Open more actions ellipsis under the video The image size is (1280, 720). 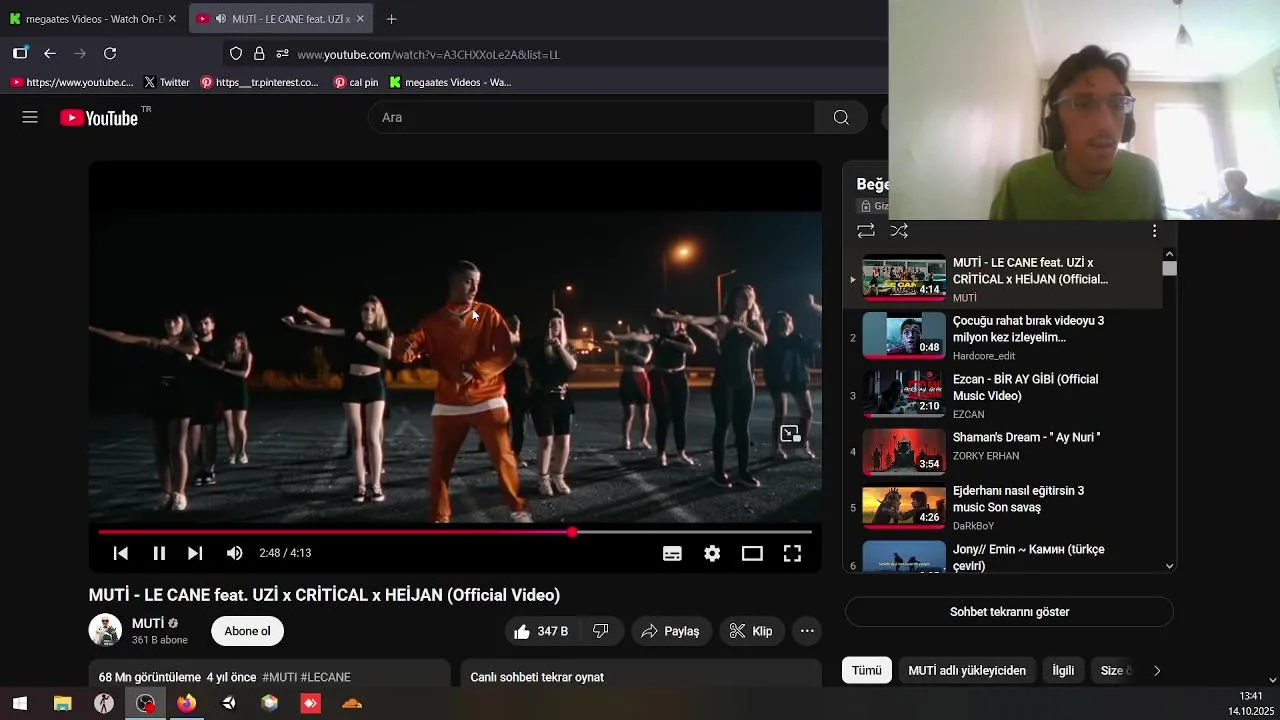coord(807,631)
